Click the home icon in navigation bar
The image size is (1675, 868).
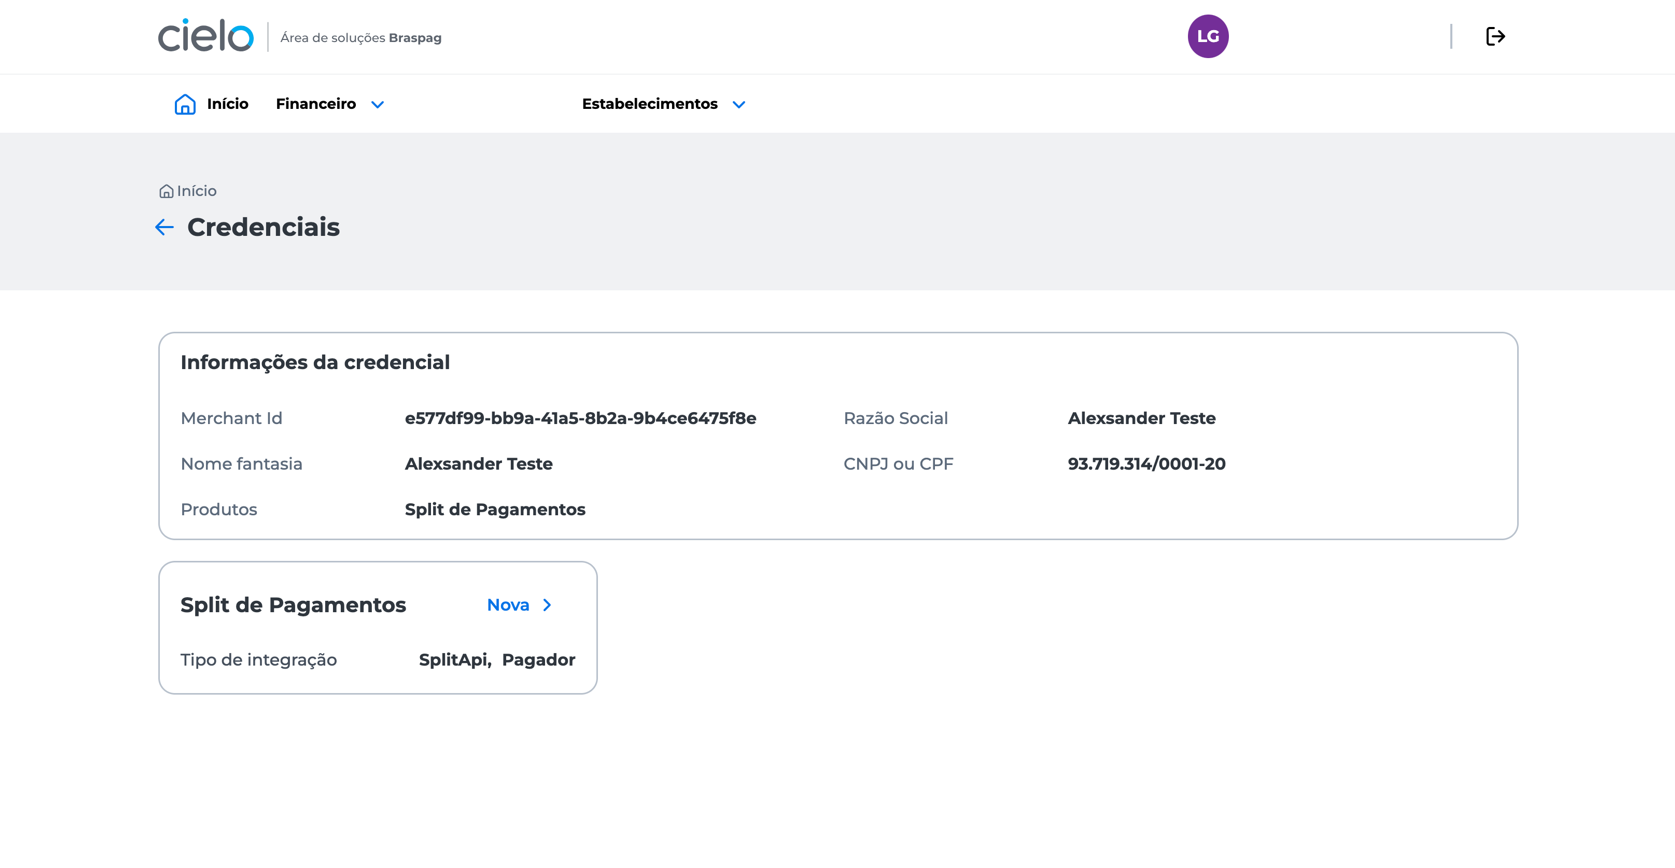[185, 104]
